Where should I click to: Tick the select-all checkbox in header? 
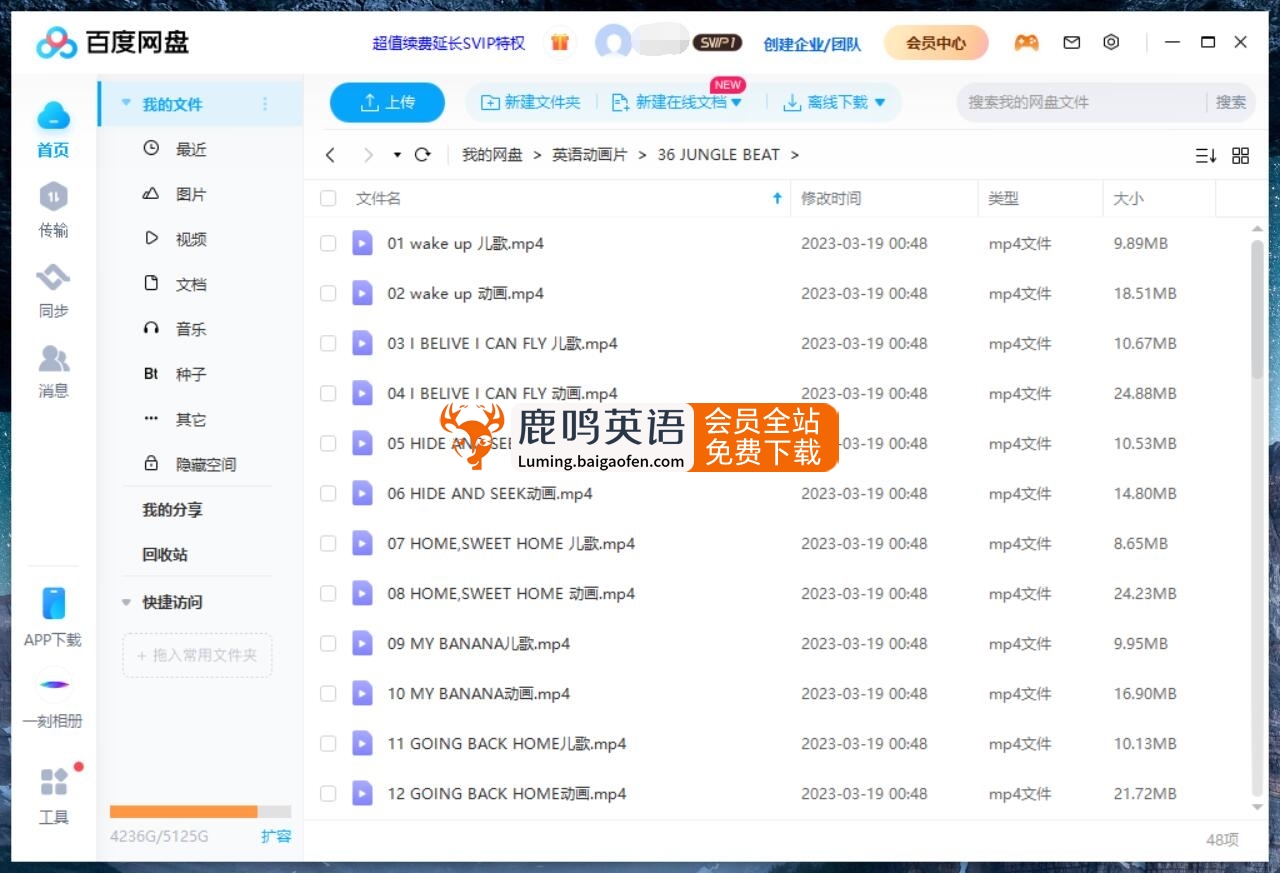[x=328, y=199]
